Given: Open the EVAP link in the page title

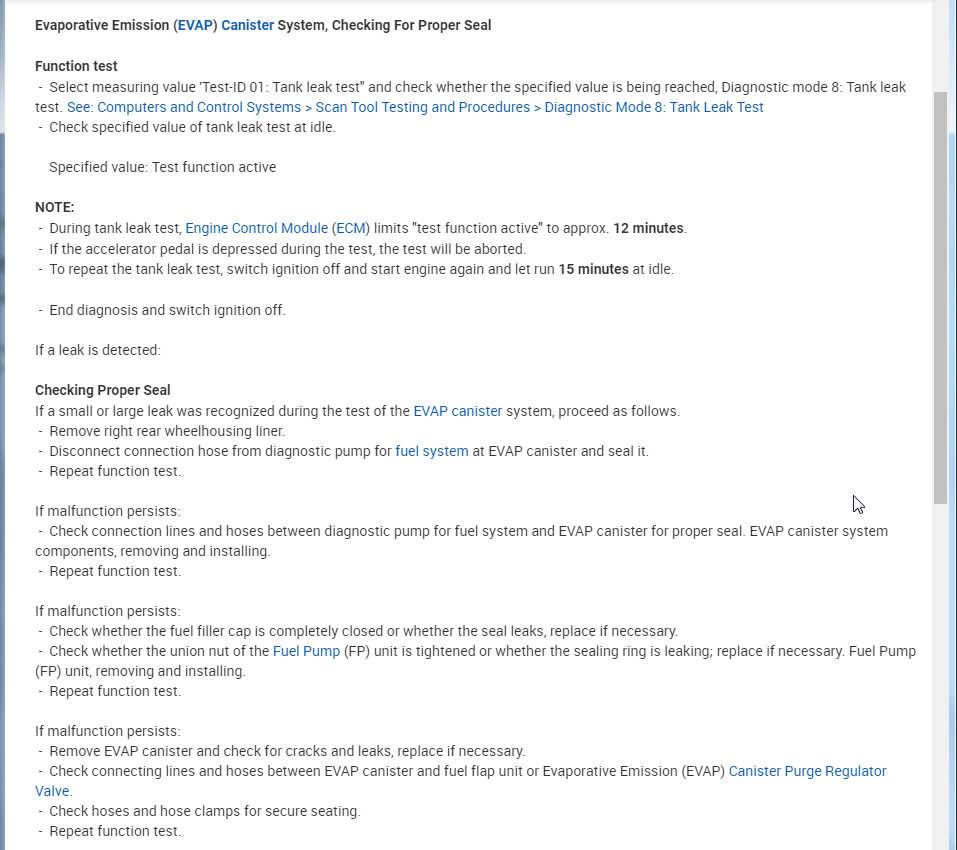Looking at the screenshot, I should coord(197,25).
